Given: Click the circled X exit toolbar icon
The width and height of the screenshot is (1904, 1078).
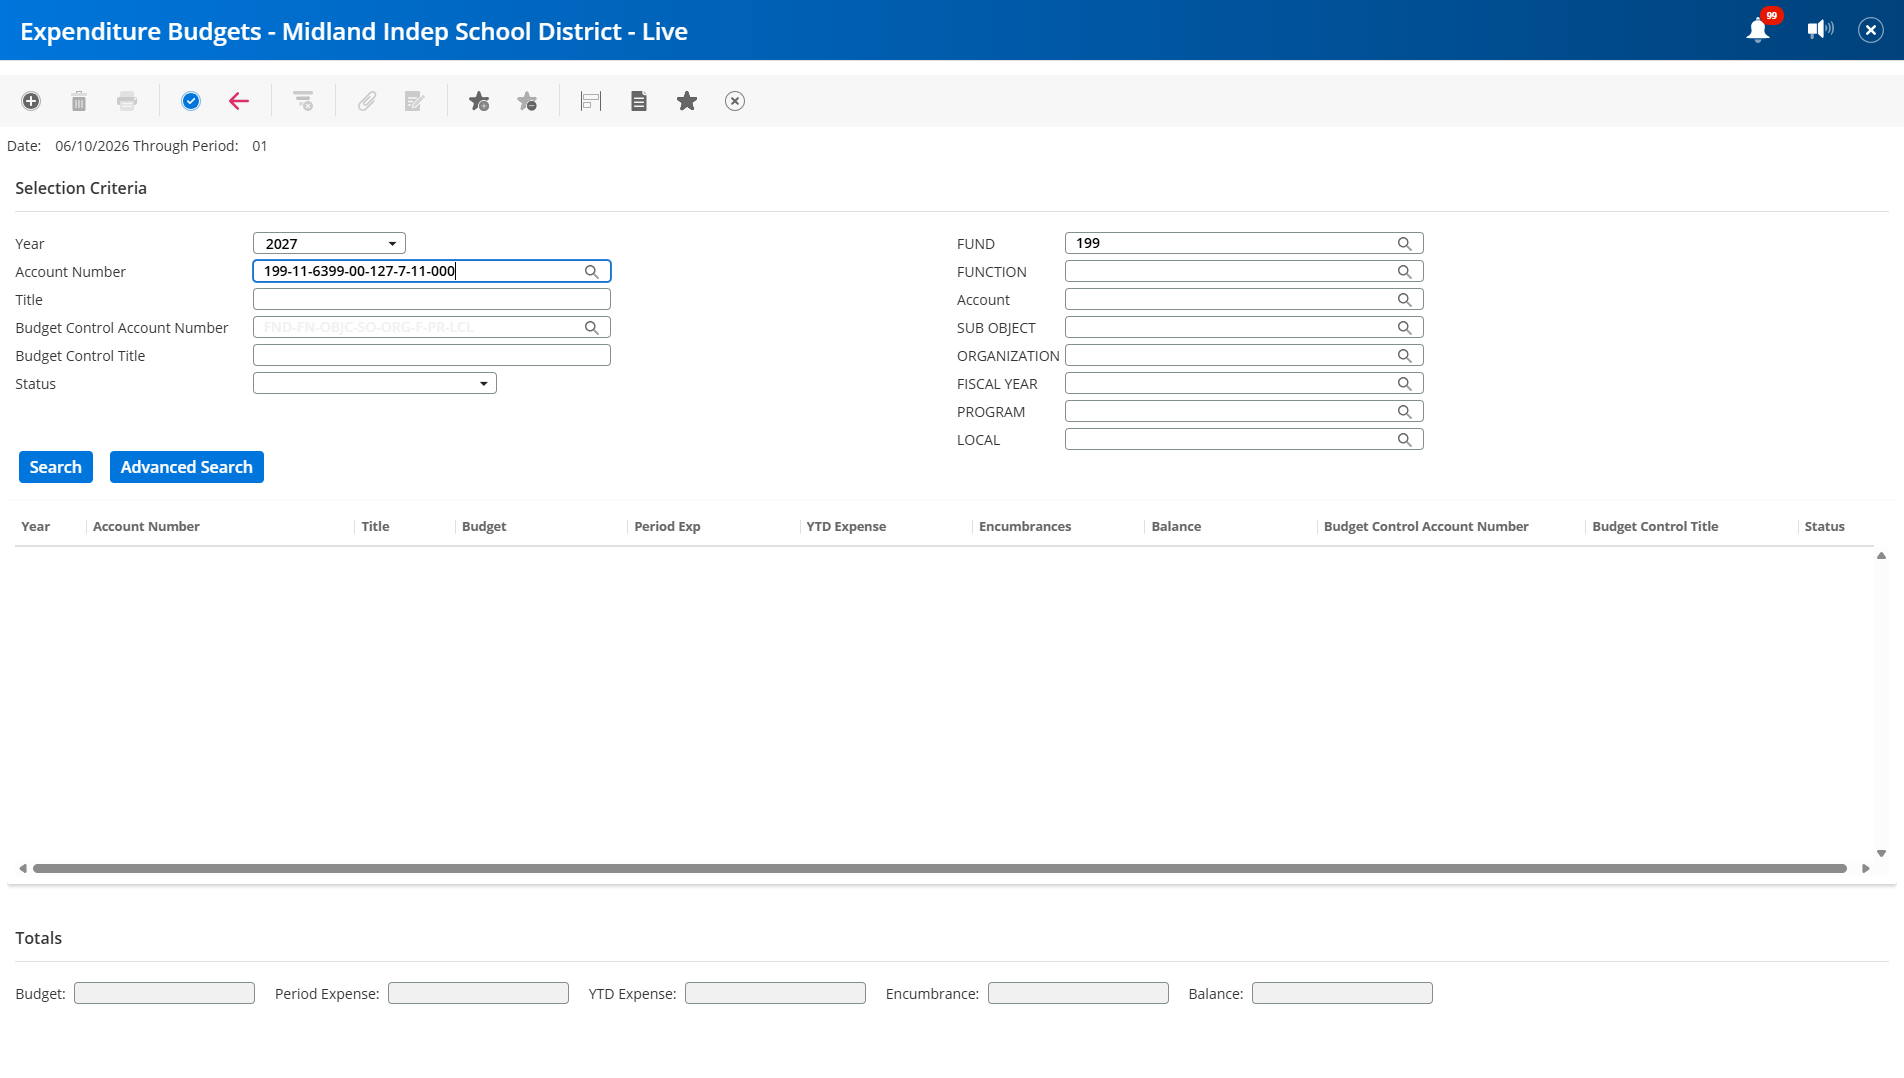Looking at the screenshot, I should point(735,101).
